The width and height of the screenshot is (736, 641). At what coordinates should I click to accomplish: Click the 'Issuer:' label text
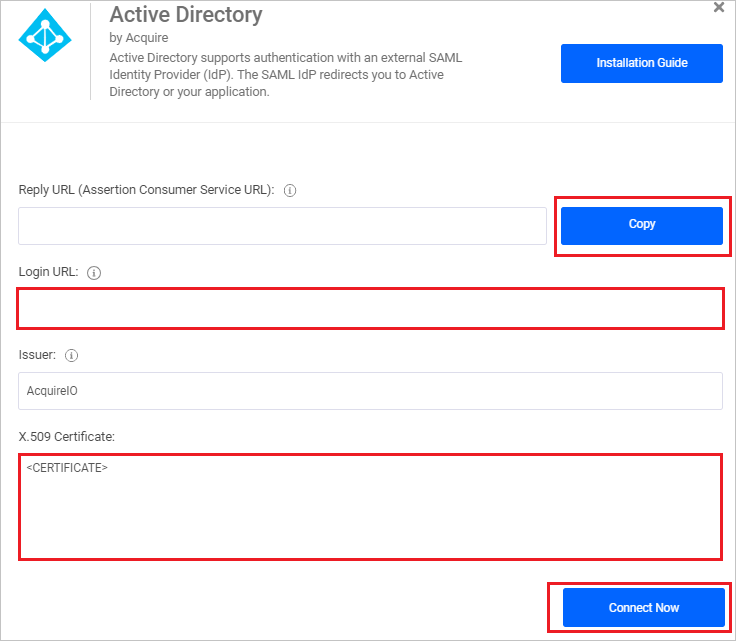coord(37,355)
